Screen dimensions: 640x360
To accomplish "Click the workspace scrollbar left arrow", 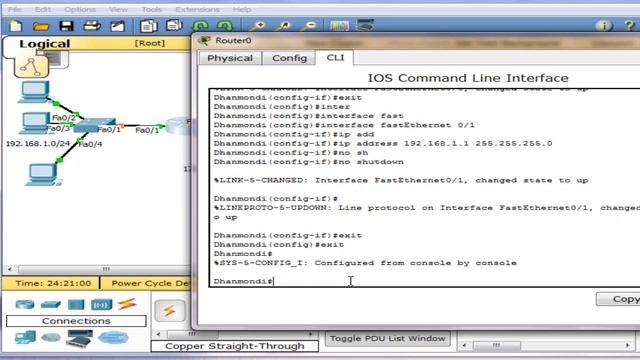I will pyautogui.click(x=10, y=269).
